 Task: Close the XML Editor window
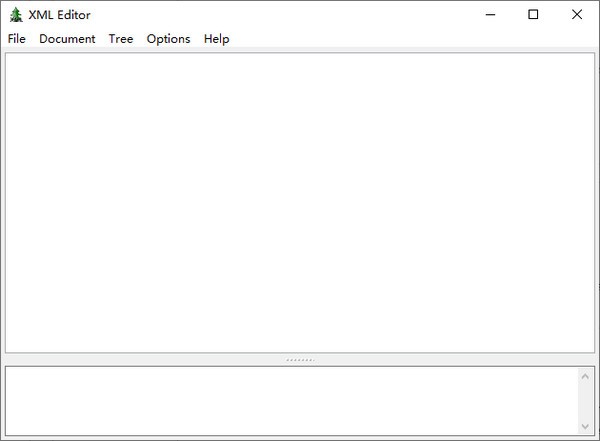(577, 15)
